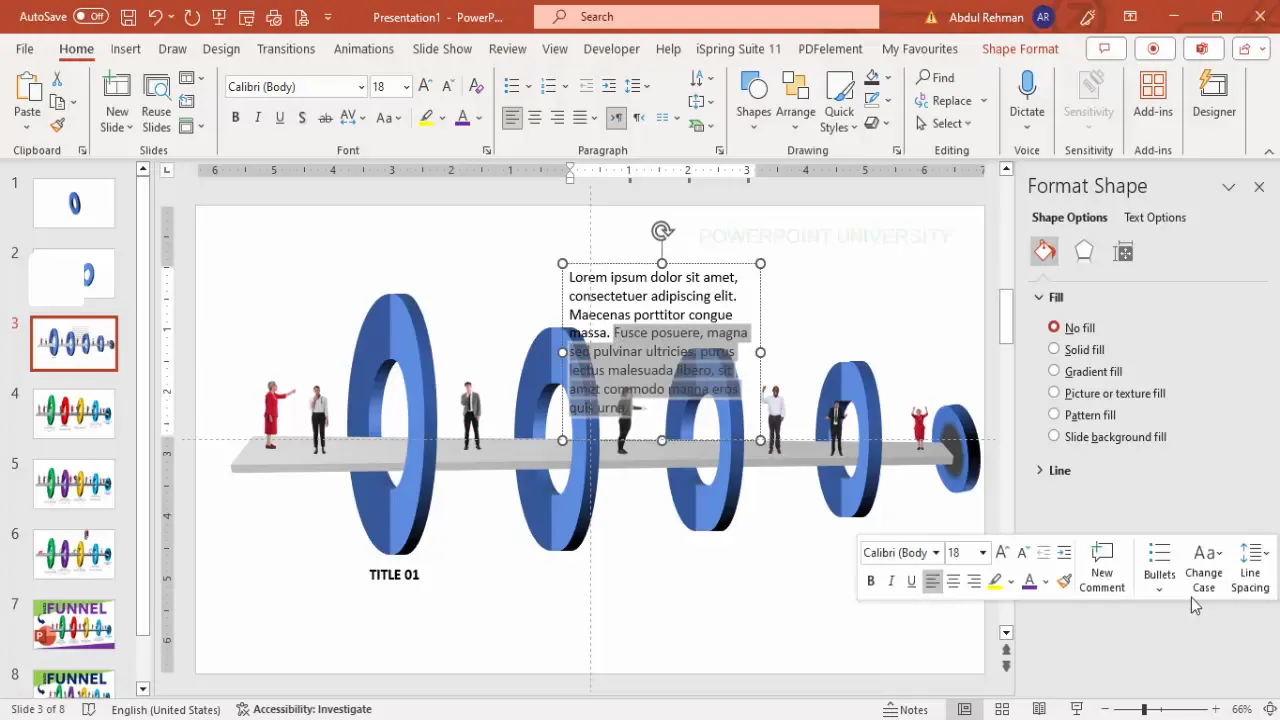Open the Select dropdown in Editing group
The image size is (1280, 720).
pyautogui.click(x=943, y=124)
